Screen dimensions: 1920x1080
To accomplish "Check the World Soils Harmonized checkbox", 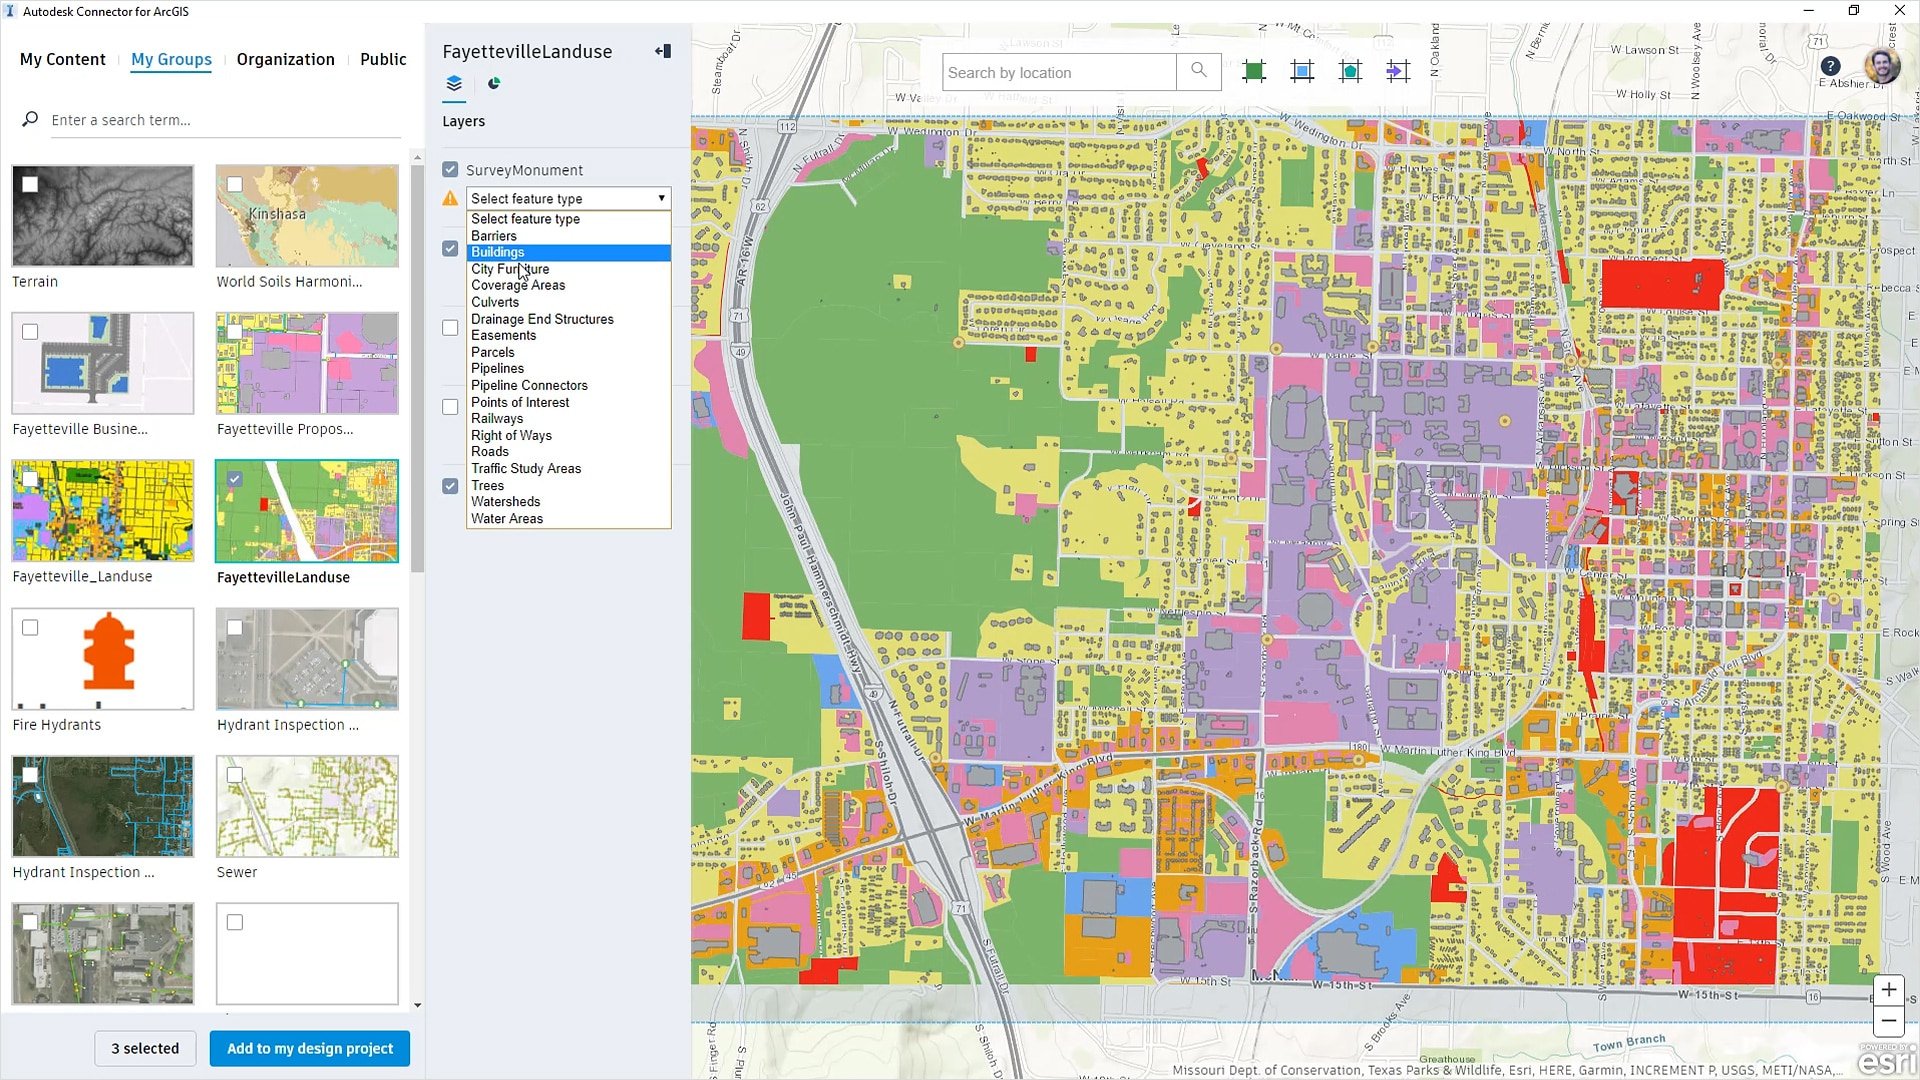I will click(235, 184).
